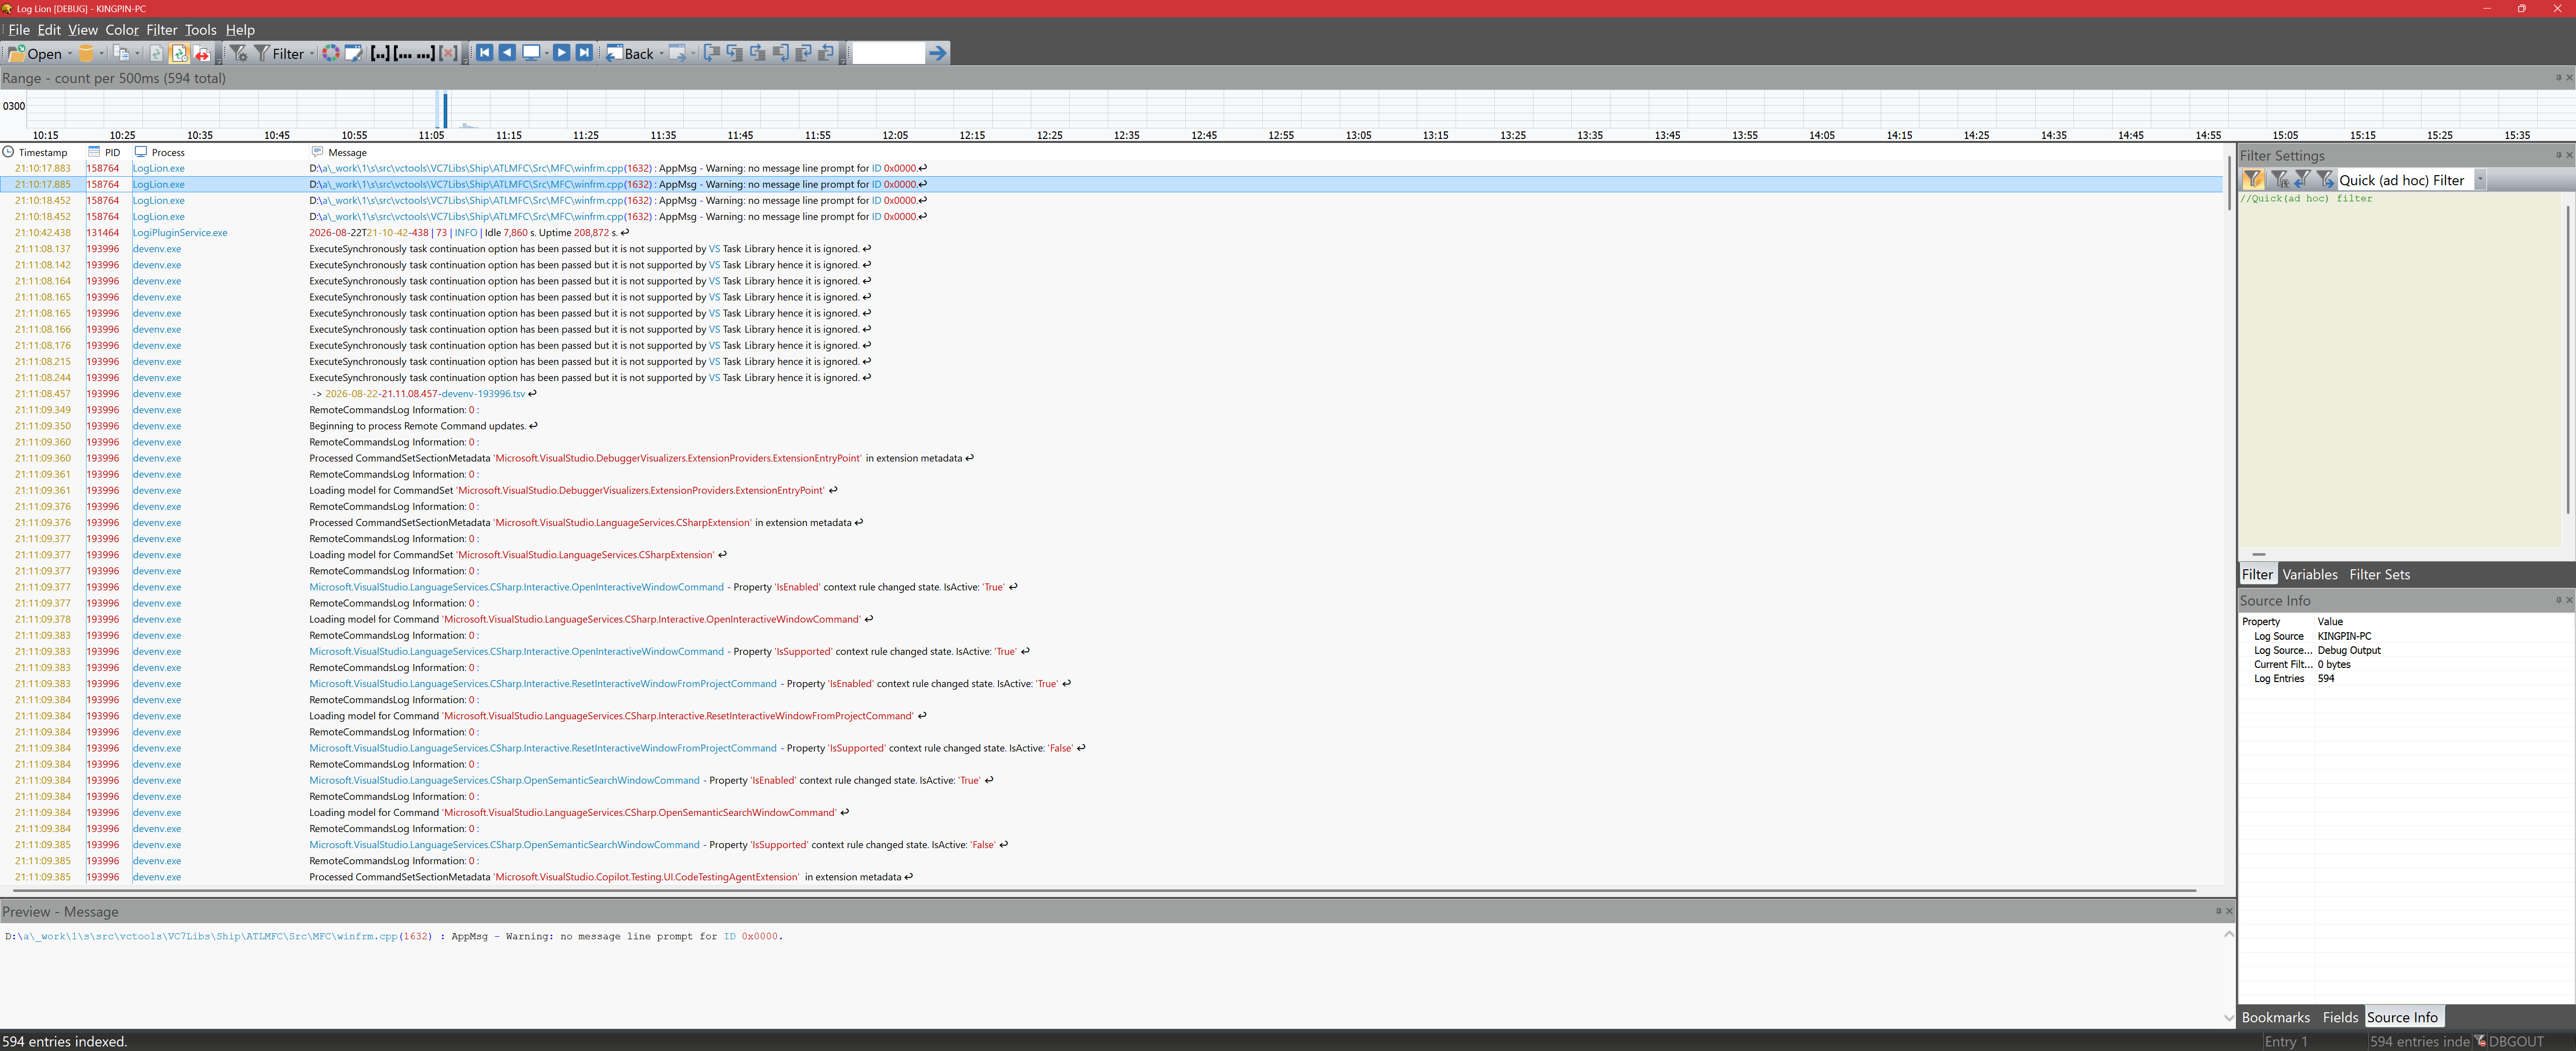This screenshot has height=1051, width=2576.
Task: Jump to first entry with skip-back icon
Action: click(x=485, y=53)
